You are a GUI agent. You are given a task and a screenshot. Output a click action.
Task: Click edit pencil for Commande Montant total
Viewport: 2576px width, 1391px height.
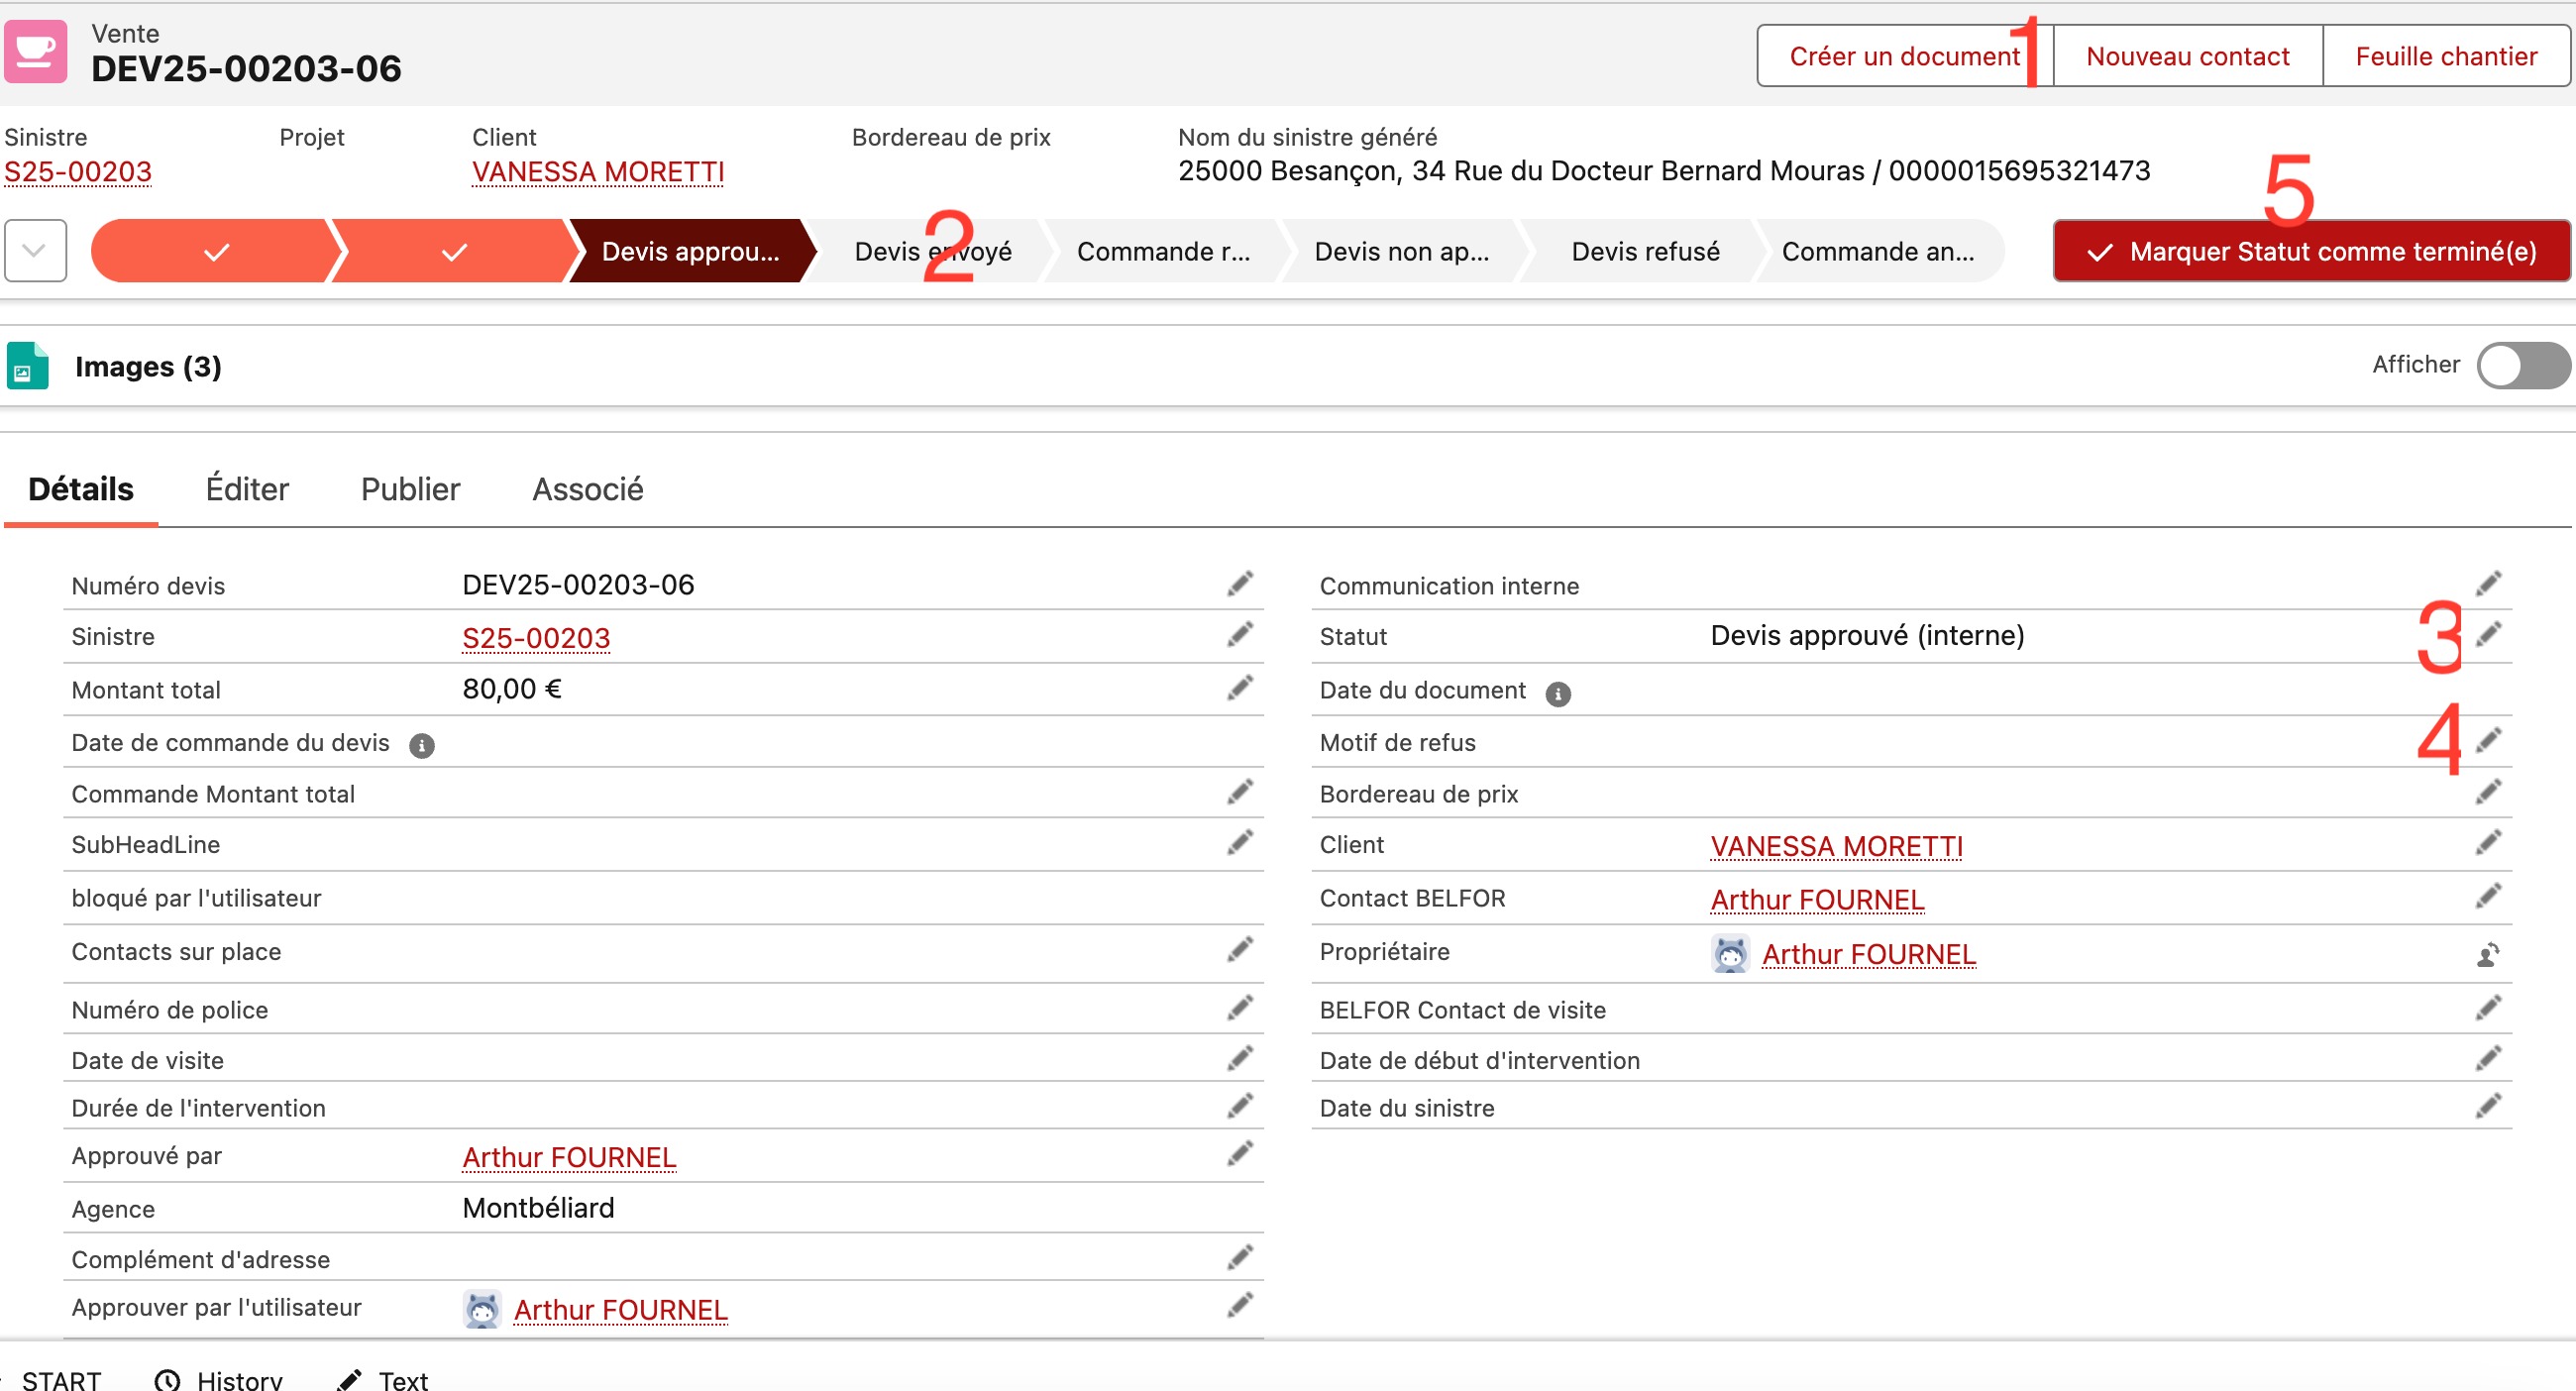point(1240,793)
